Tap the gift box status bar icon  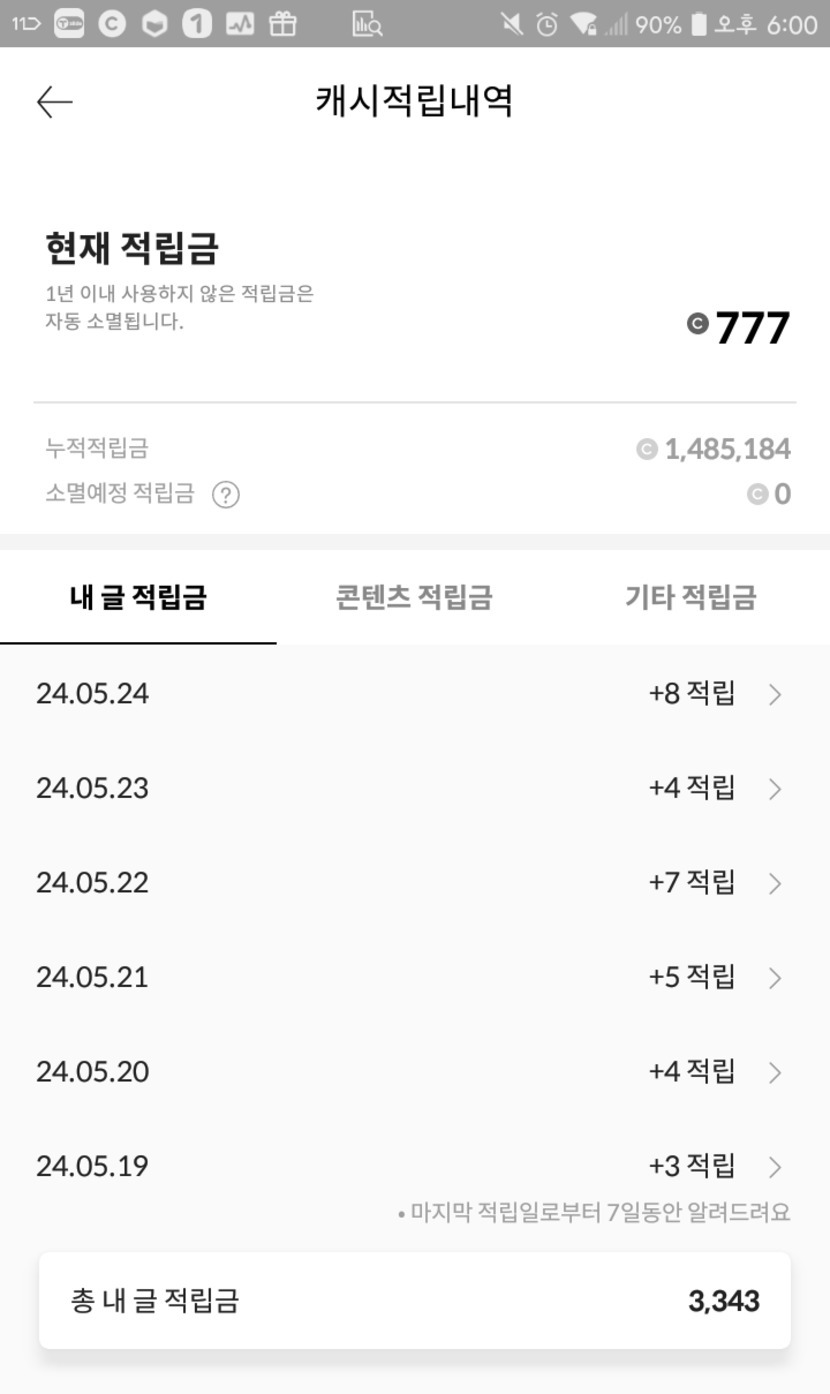[283, 24]
